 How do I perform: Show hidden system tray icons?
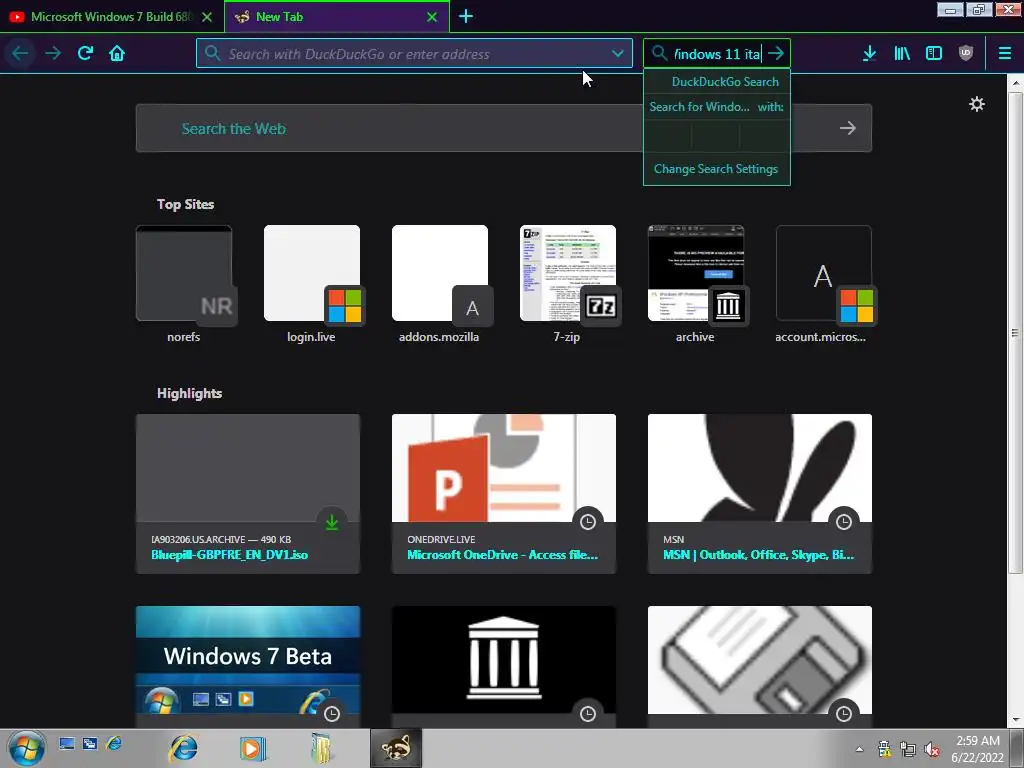coord(859,749)
